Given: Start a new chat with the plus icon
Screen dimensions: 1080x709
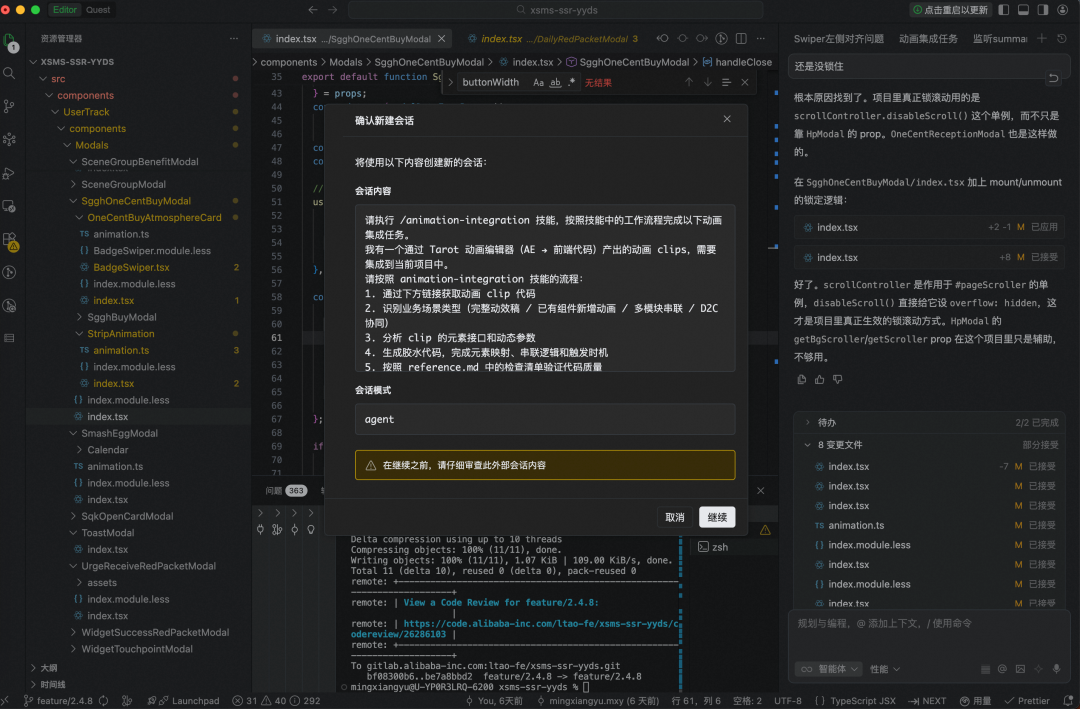Looking at the screenshot, I should [x=1041, y=39].
